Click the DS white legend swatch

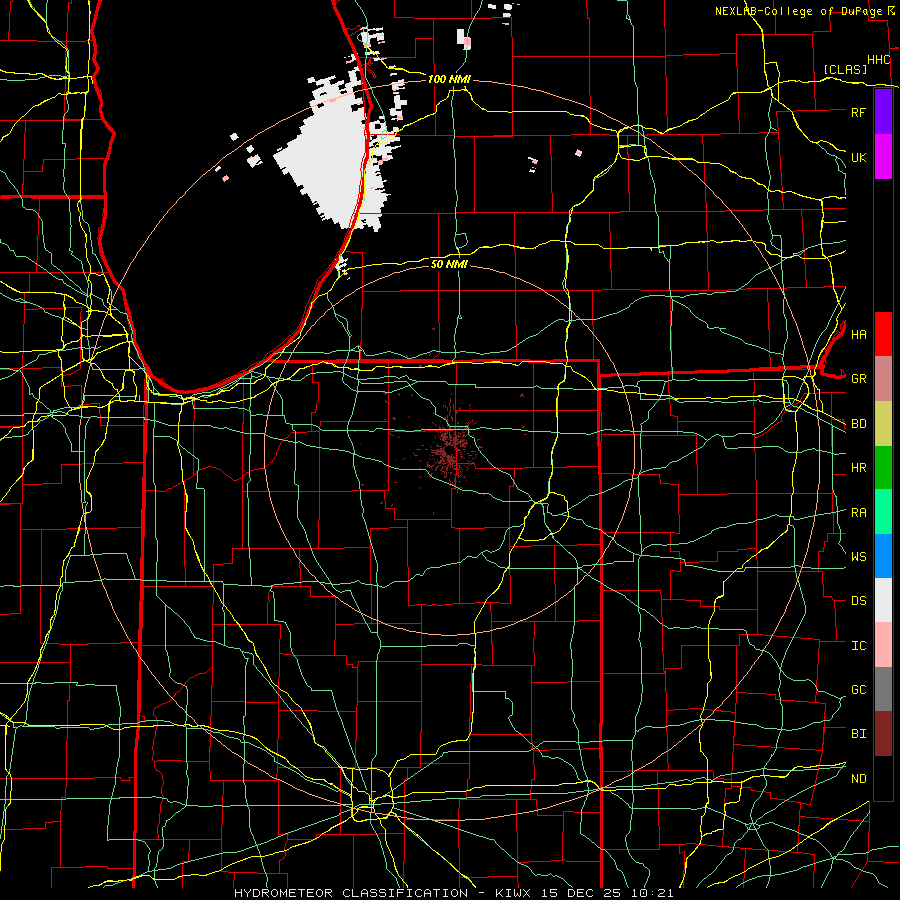pyautogui.click(x=883, y=600)
